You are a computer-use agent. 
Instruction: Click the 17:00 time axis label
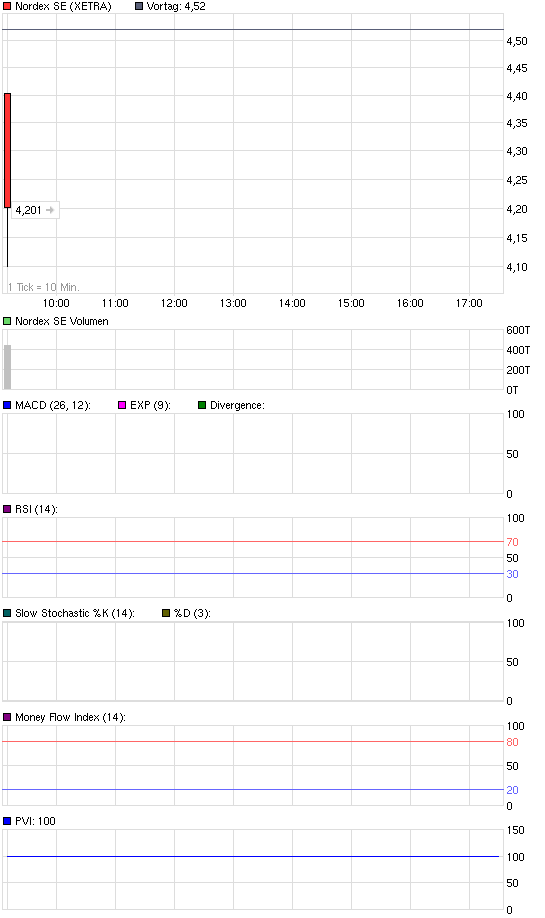(469, 303)
